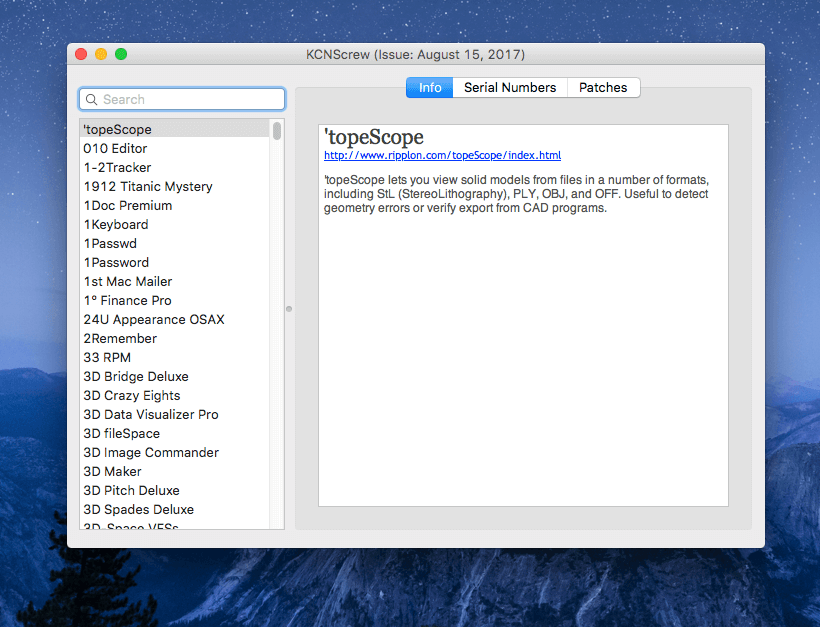
Task: Select 3D Image Commander entry
Action: tap(175, 452)
